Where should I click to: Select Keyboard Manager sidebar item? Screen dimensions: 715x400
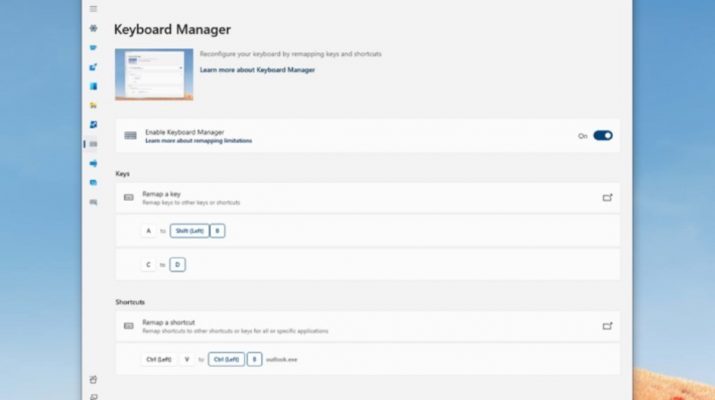pyautogui.click(x=93, y=144)
